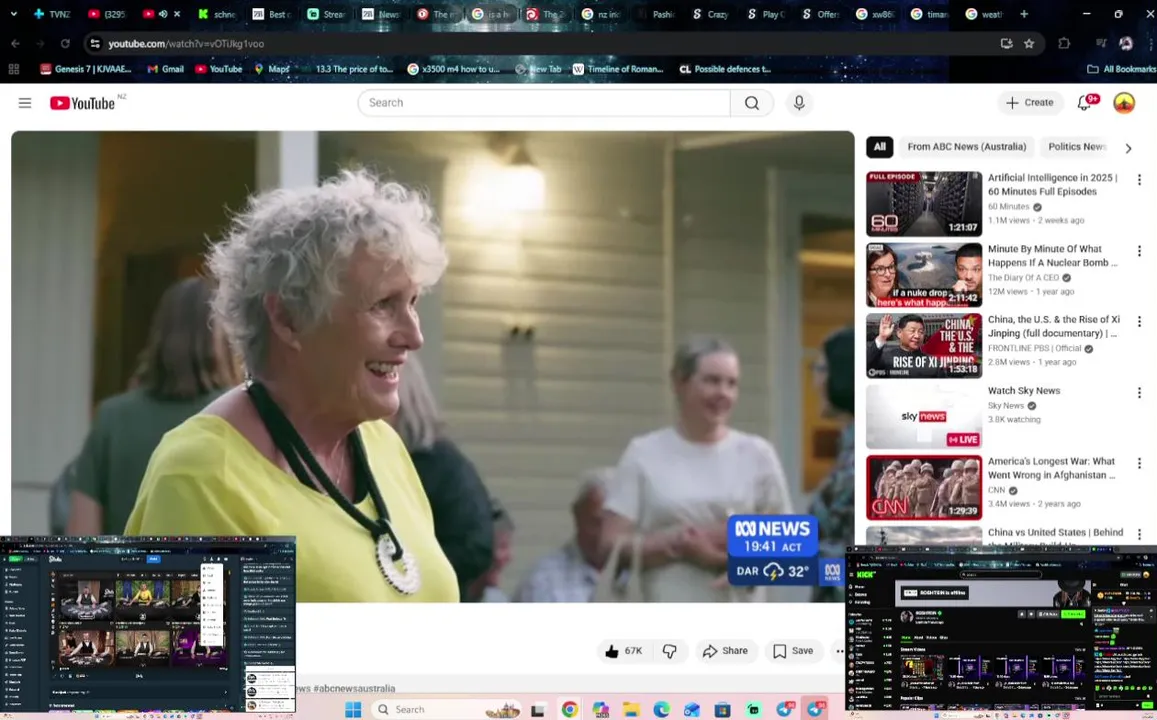Switch to the Crazy browser tab
Viewport: 1157px width, 720px height.
[710, 14]
